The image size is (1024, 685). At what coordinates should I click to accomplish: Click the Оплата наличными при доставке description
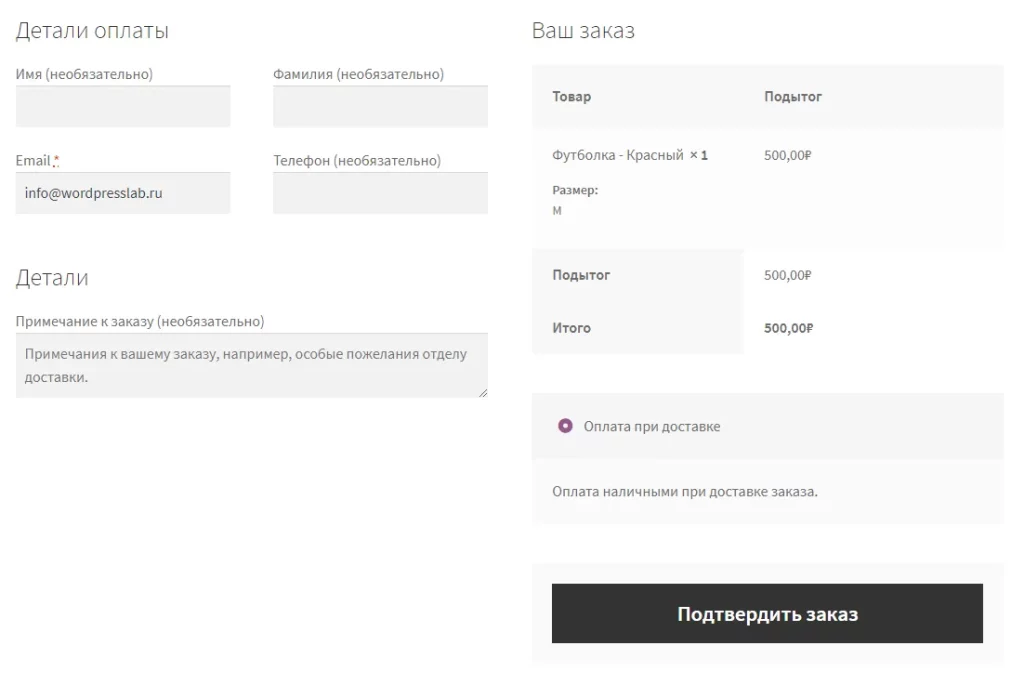(684, 492)
